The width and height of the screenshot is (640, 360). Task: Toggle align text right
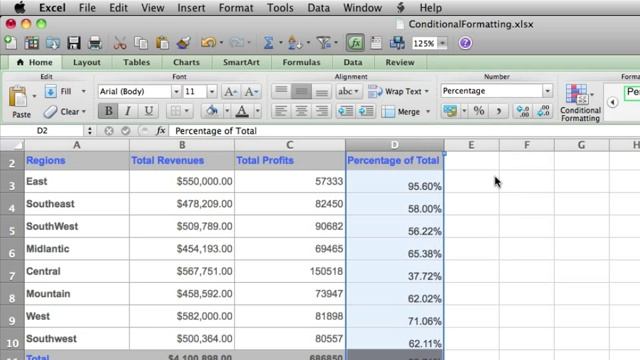point(322,111)
